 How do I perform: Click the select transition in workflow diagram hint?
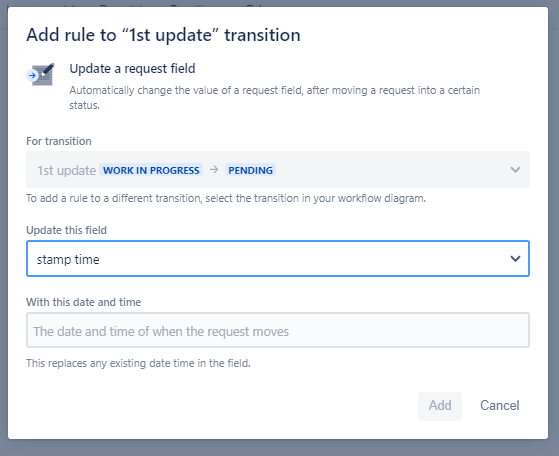pos(226,198)
